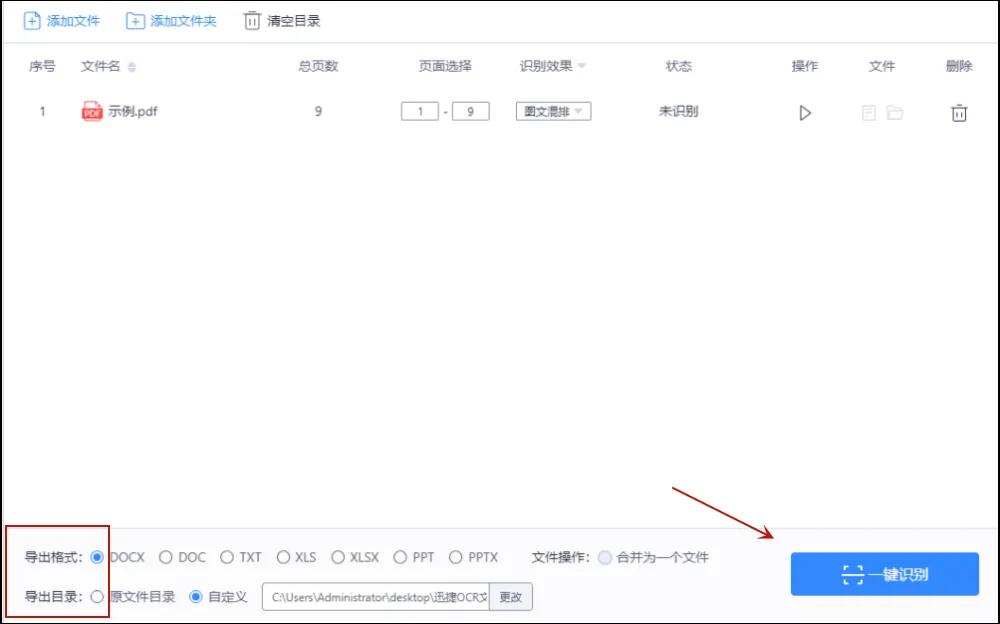Open the 识别效果 filter dropdown
The image size is (1000, 624).
[x=580, y=66]
